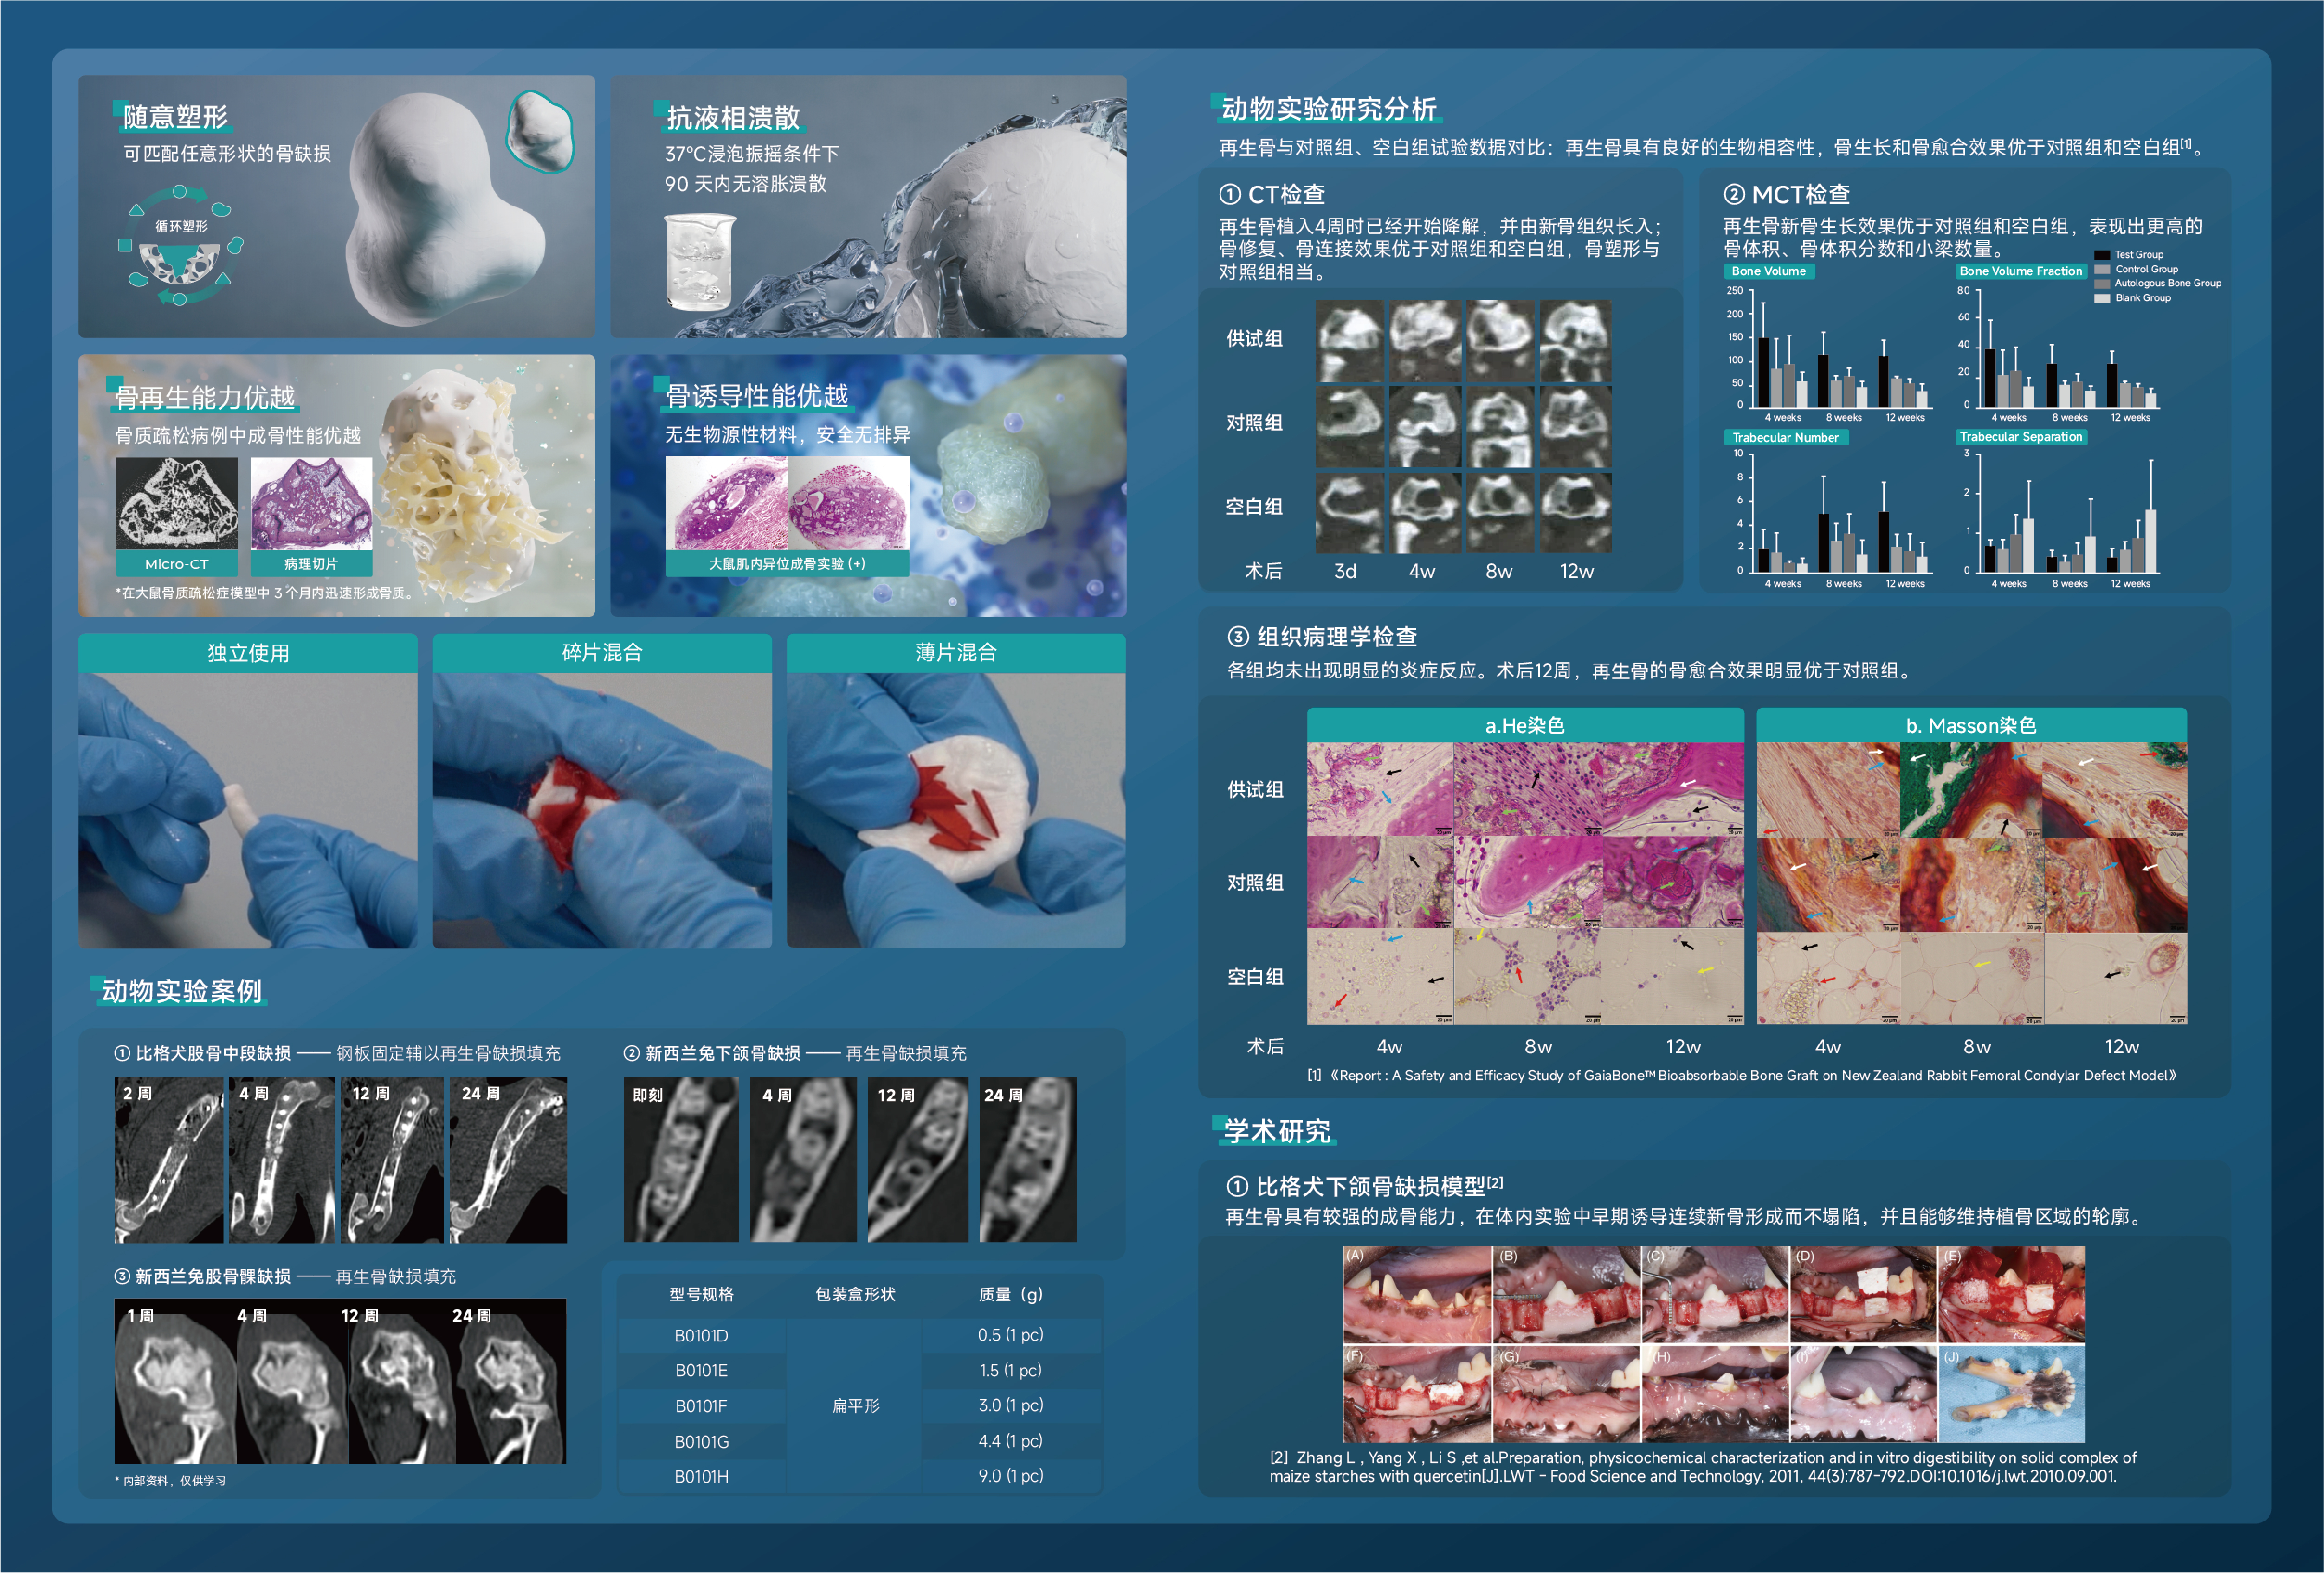Click the ② MCT检查 subsection title
This screenshot has width=2324, height=1573.
click(x=1786, y=194)
